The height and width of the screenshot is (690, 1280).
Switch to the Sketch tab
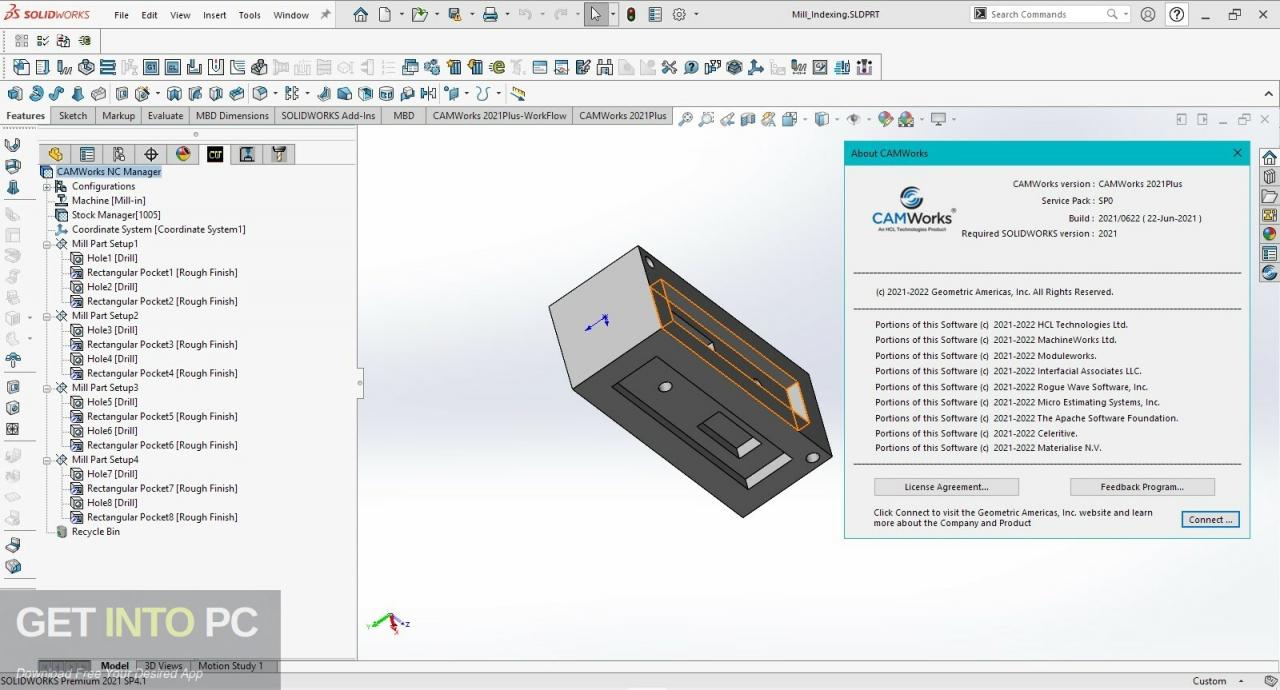point(73,116)
